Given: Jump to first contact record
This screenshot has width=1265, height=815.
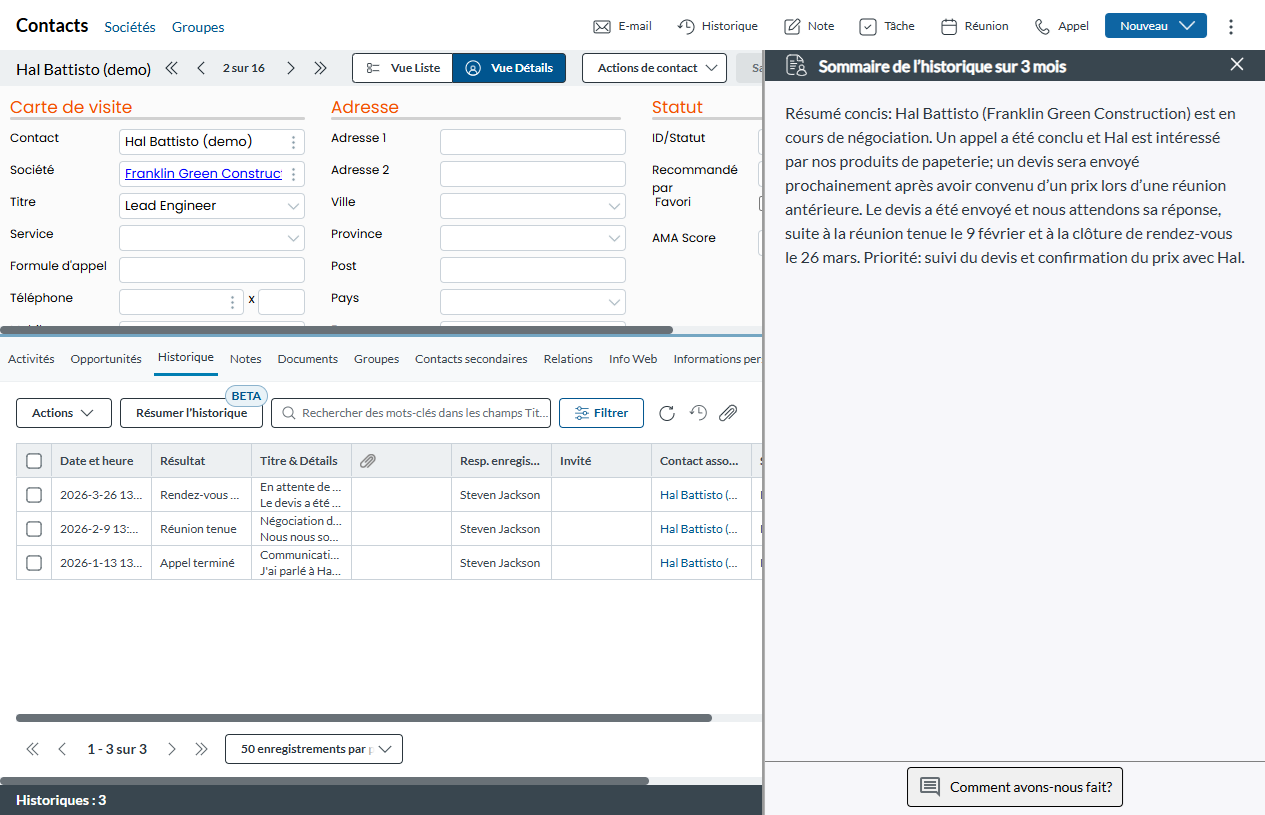Looking at the screenshot, I should pyautogui.click(x=171, y=68).
